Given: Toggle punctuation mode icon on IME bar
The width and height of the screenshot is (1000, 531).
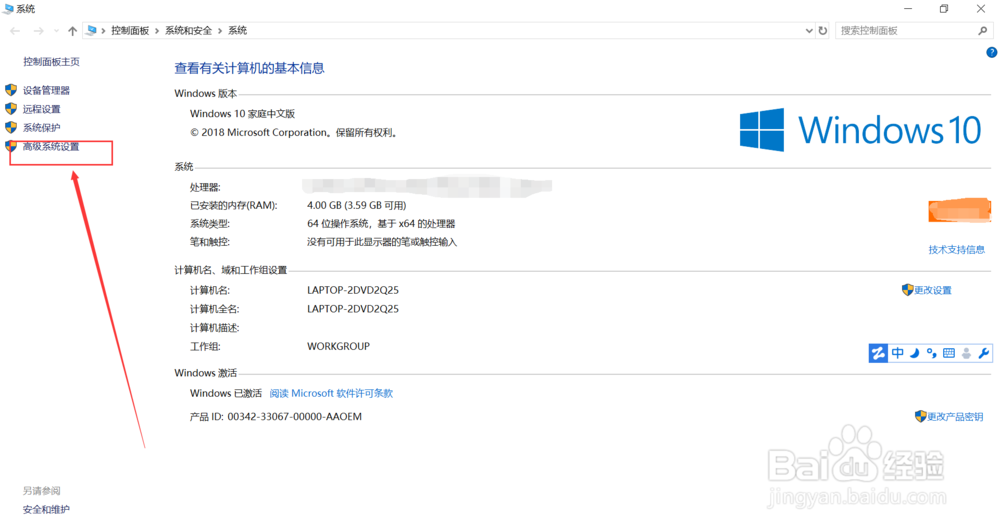Looking at the screenshot, I should click(x=932, y=353).
